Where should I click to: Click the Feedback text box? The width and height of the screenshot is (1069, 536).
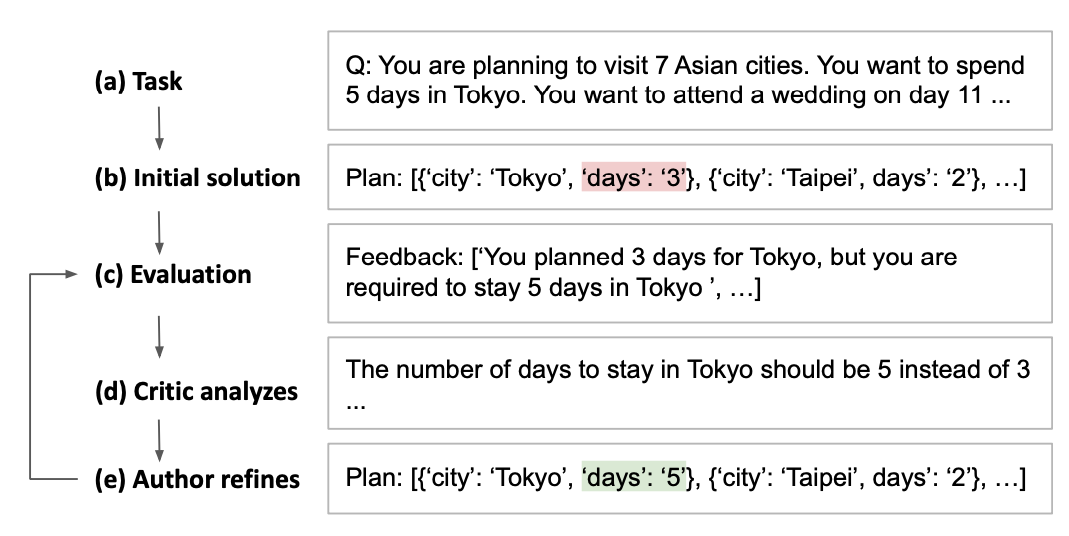[x=689, y=273]
